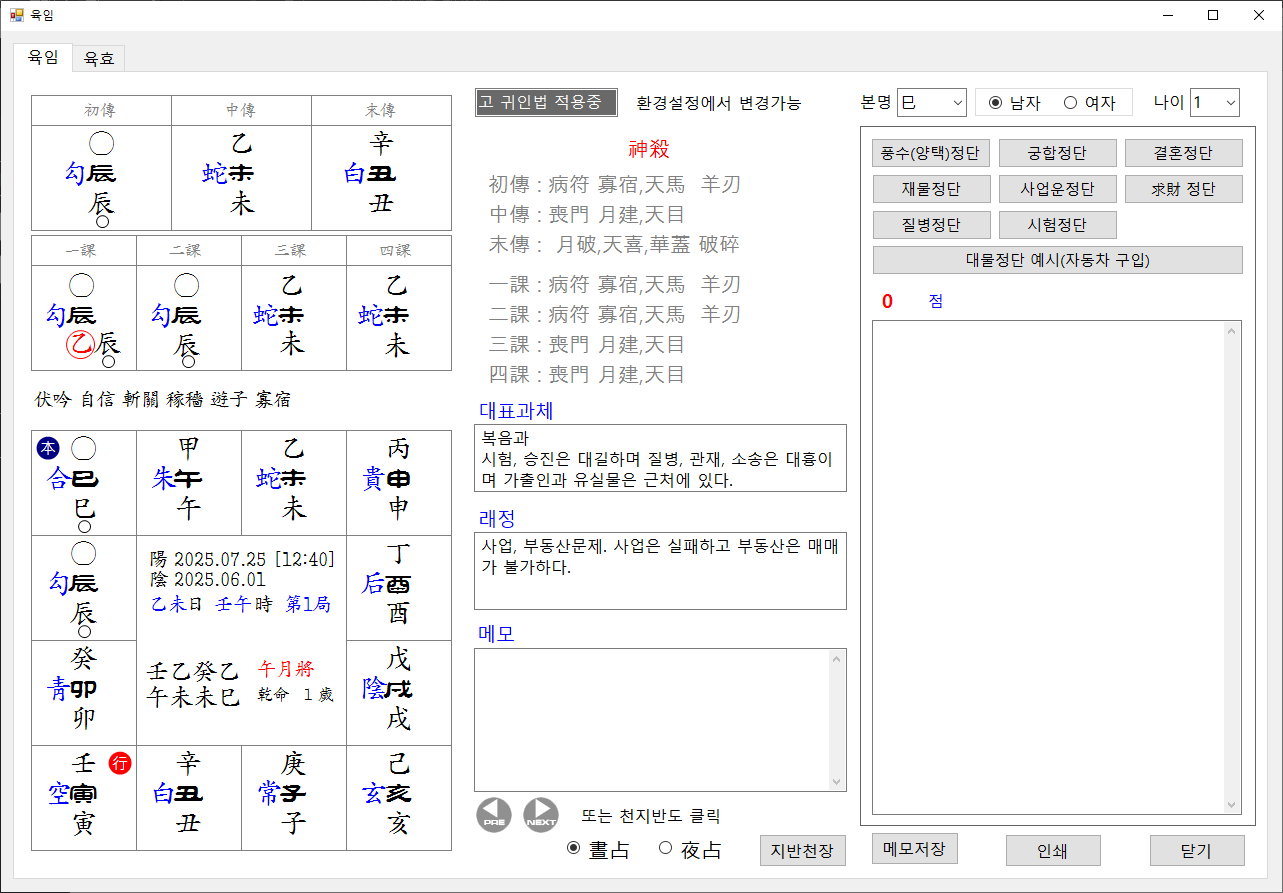Click the 고 귀인법 적용중 button
Screen dimensions: 1283x893
click(x=546, y=102)
